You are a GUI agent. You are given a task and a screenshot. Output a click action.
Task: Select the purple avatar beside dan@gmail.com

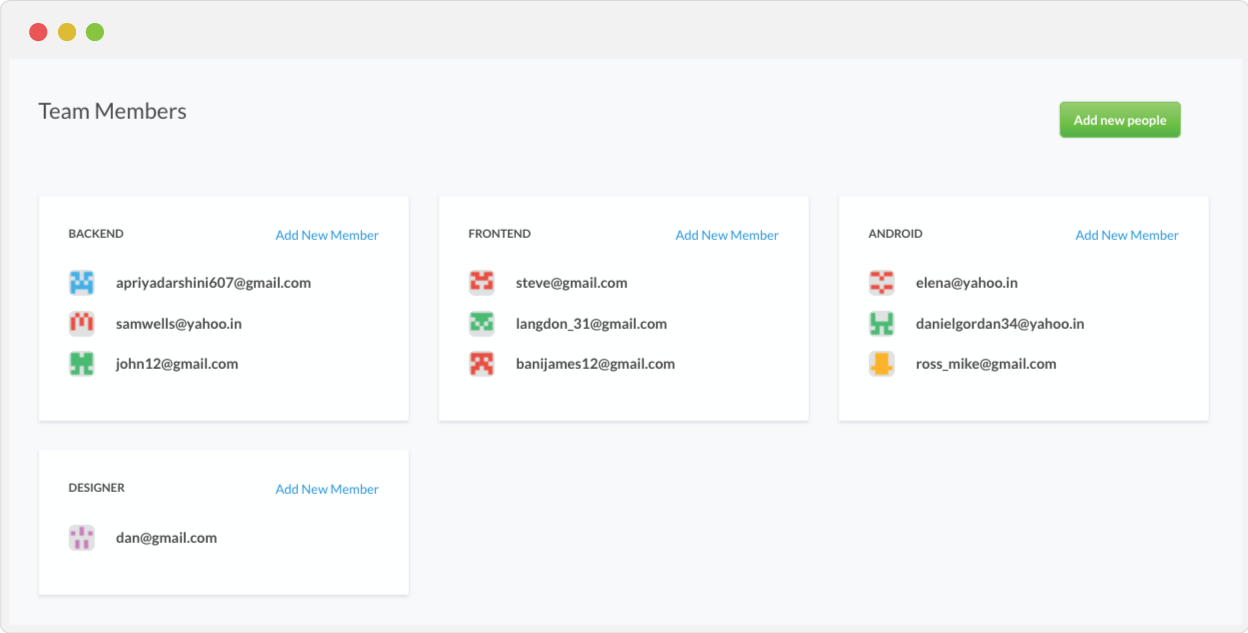81,538
